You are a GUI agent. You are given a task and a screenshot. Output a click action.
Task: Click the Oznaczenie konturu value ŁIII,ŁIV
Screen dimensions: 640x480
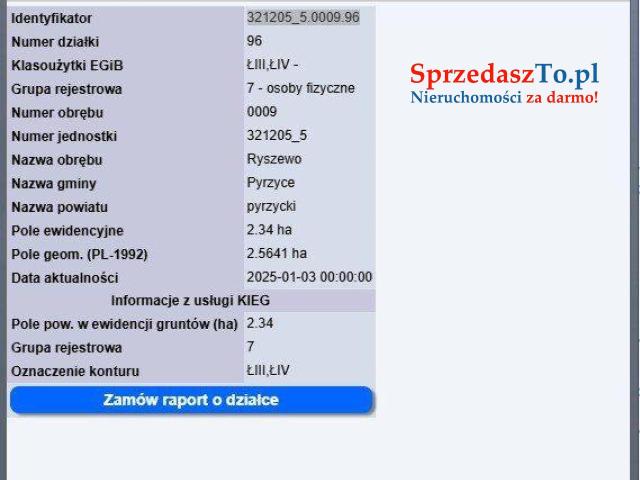click(268, 370)
